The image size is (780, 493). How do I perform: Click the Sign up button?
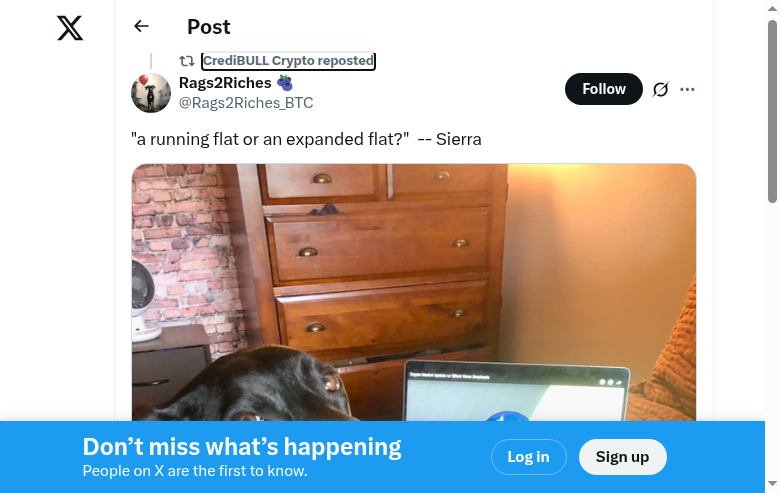point(622,457)
